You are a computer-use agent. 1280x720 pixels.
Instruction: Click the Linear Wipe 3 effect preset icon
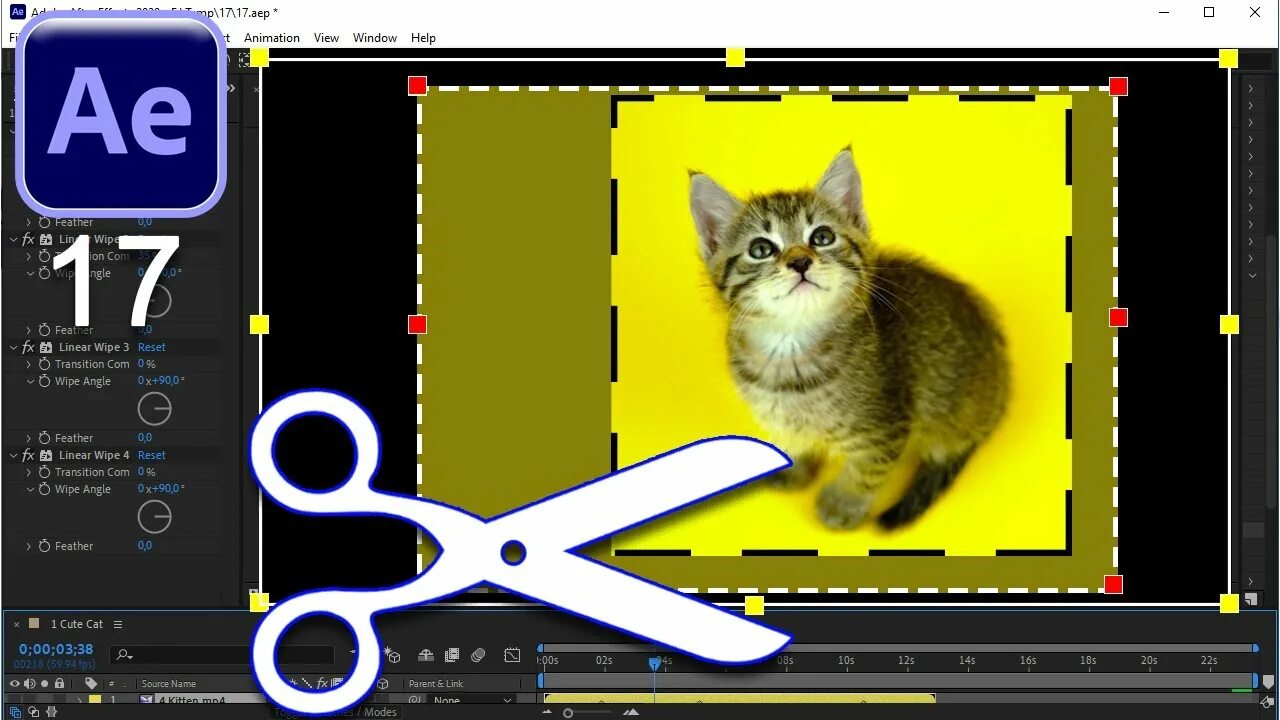point(46,347)
